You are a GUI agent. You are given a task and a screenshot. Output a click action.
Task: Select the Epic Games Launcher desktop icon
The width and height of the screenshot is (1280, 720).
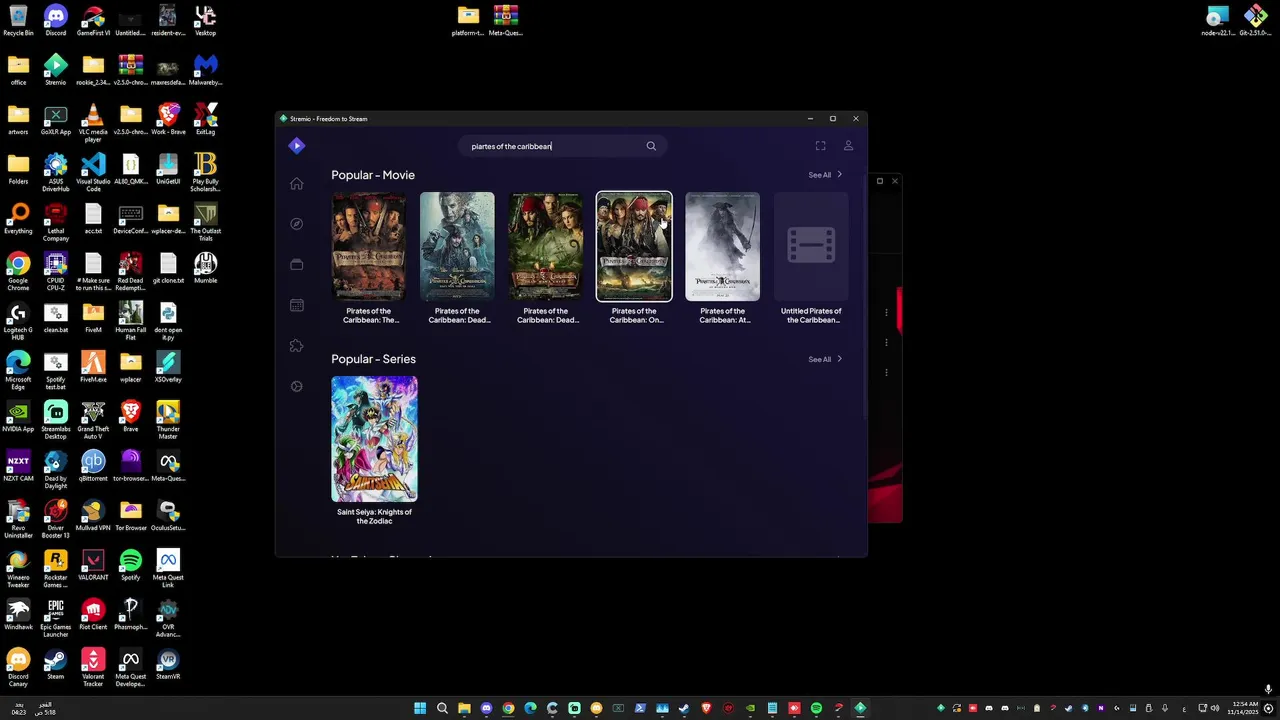(x=56, y=618)
